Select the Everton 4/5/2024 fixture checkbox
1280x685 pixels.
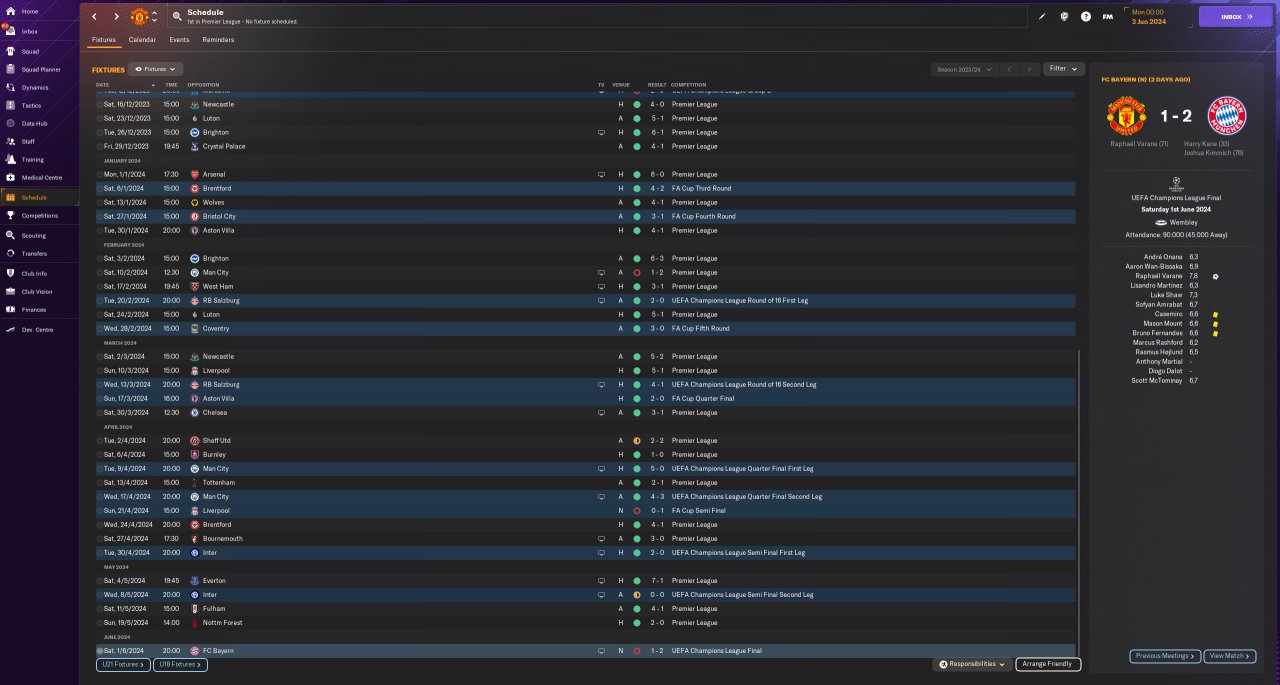tap(100, 581)
